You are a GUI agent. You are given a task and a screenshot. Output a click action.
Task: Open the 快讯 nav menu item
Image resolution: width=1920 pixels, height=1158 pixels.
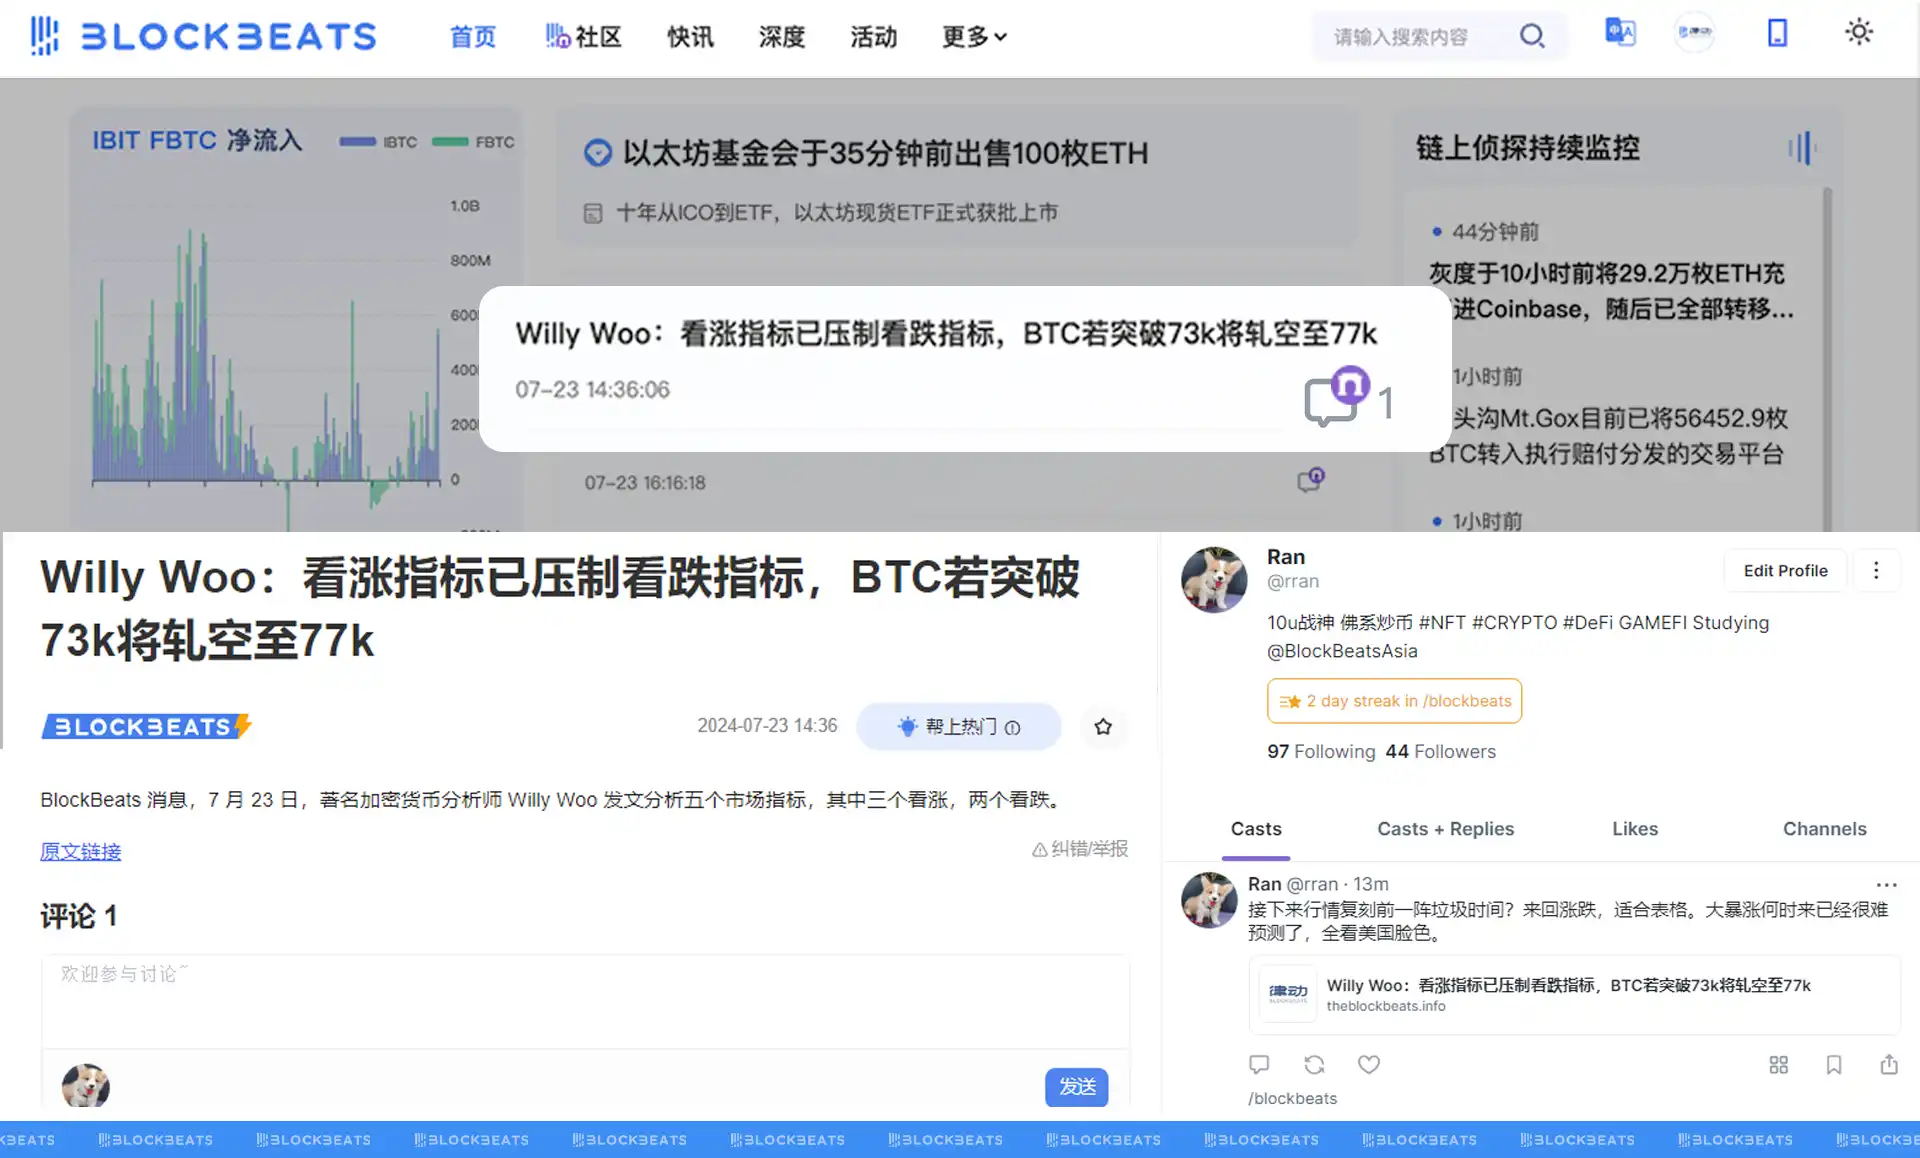coord(690,37)
